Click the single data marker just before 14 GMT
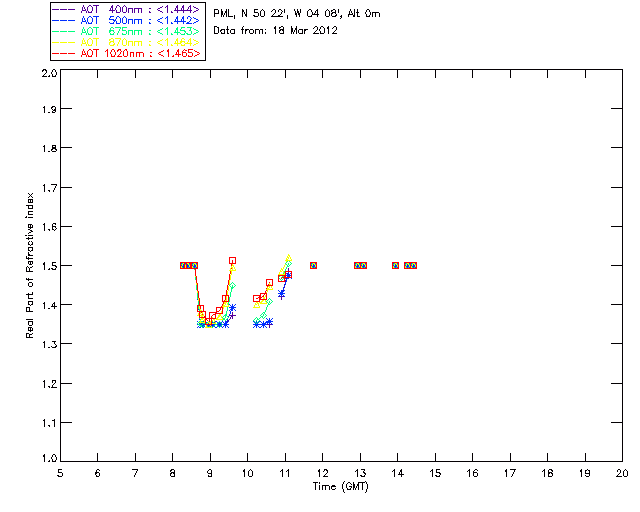The image size is (640, 512). point(396,265)
